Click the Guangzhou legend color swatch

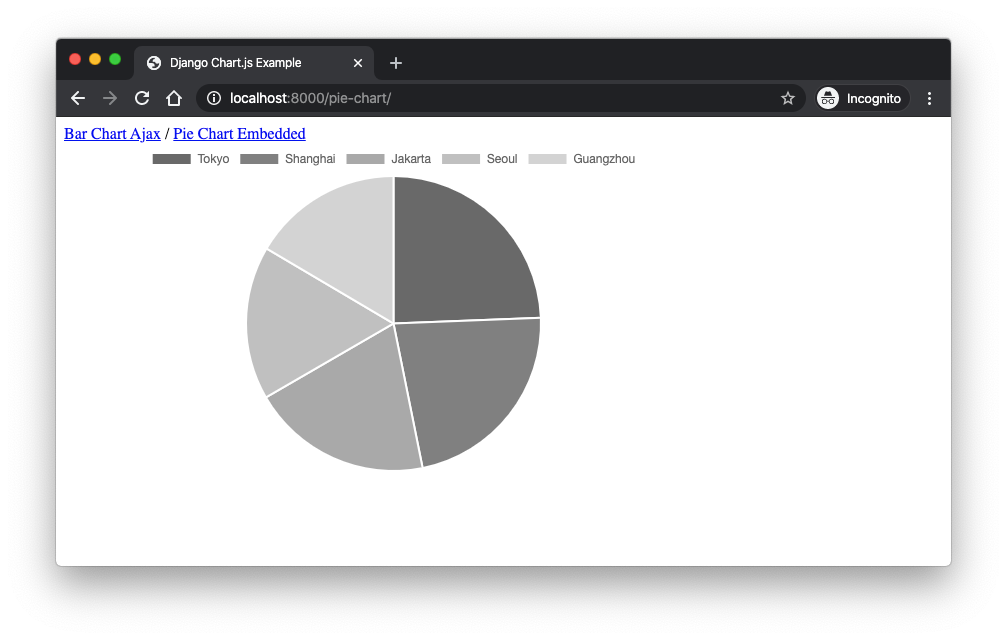click(546, 158)
